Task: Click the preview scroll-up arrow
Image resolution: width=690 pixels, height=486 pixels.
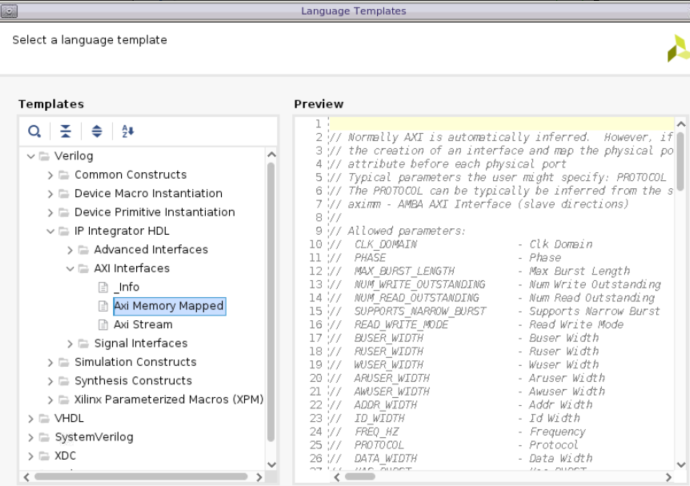Action: pos(681,124)
